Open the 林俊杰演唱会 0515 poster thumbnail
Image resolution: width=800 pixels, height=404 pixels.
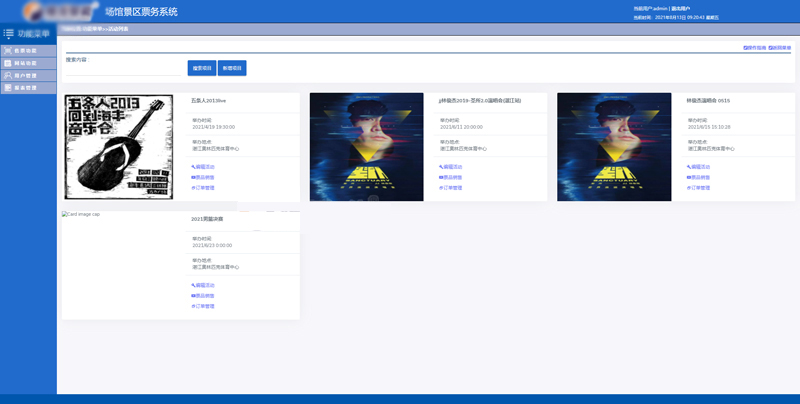614,147
